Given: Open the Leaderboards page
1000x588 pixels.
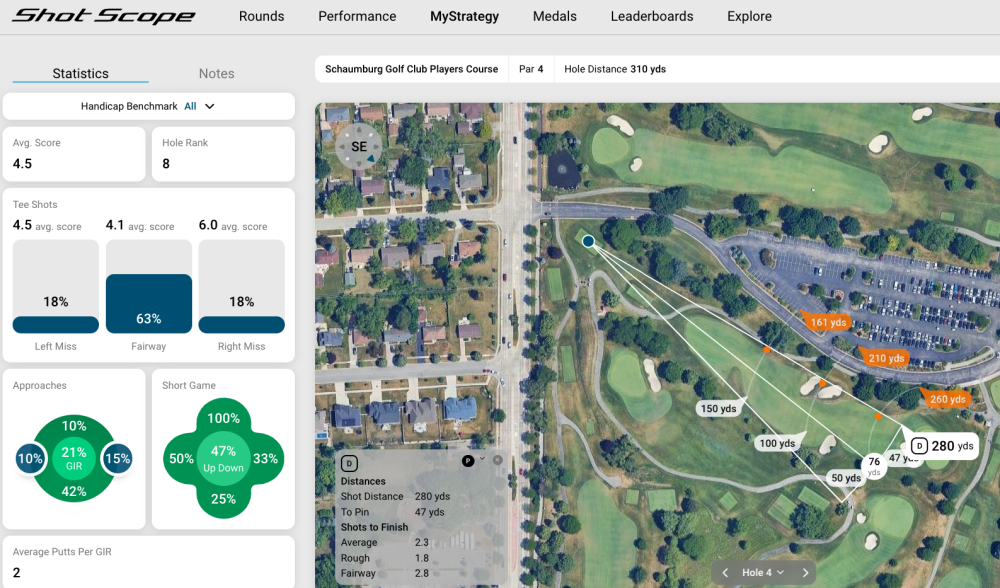Looking at the screenshot, I should [651, 16].
